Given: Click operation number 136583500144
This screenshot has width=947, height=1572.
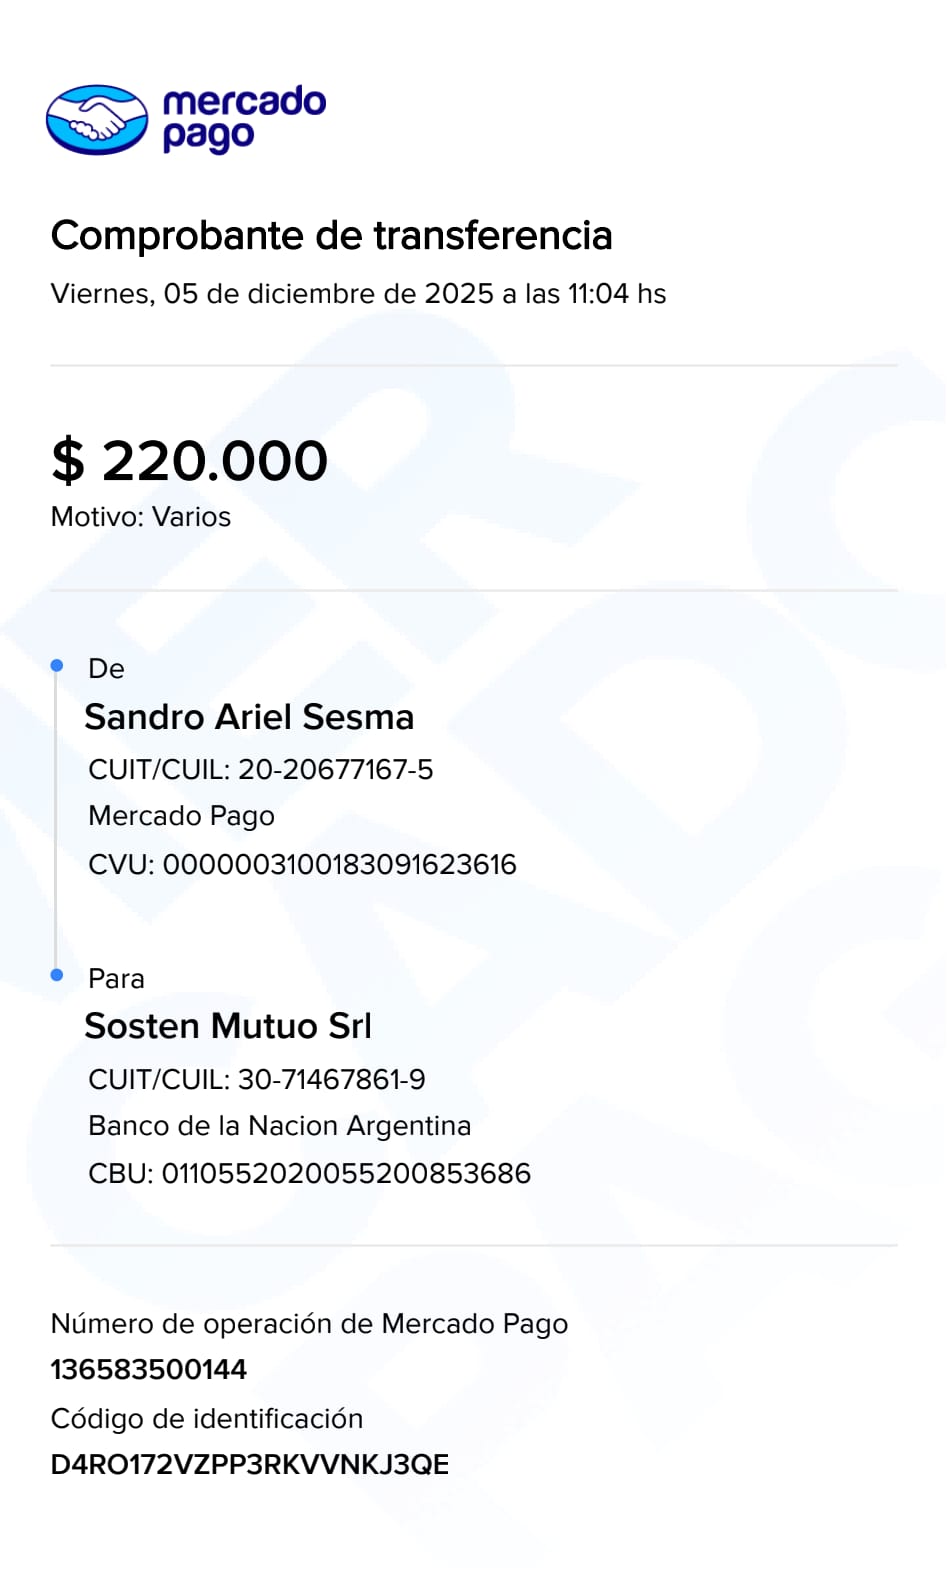Looking at the screenshot, I should click(148, 1370).
